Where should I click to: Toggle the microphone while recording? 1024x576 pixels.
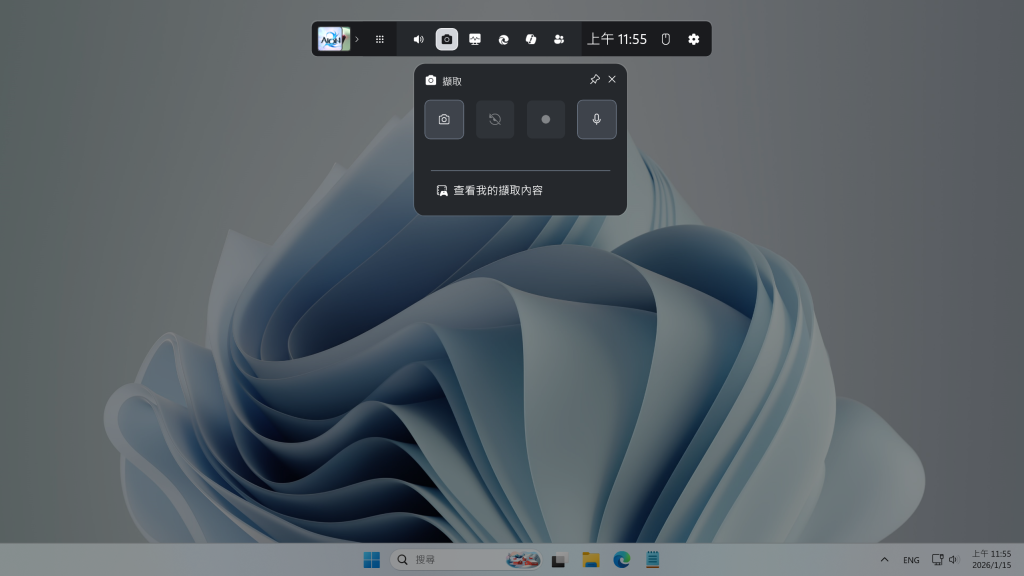click(x=597, y=119)
